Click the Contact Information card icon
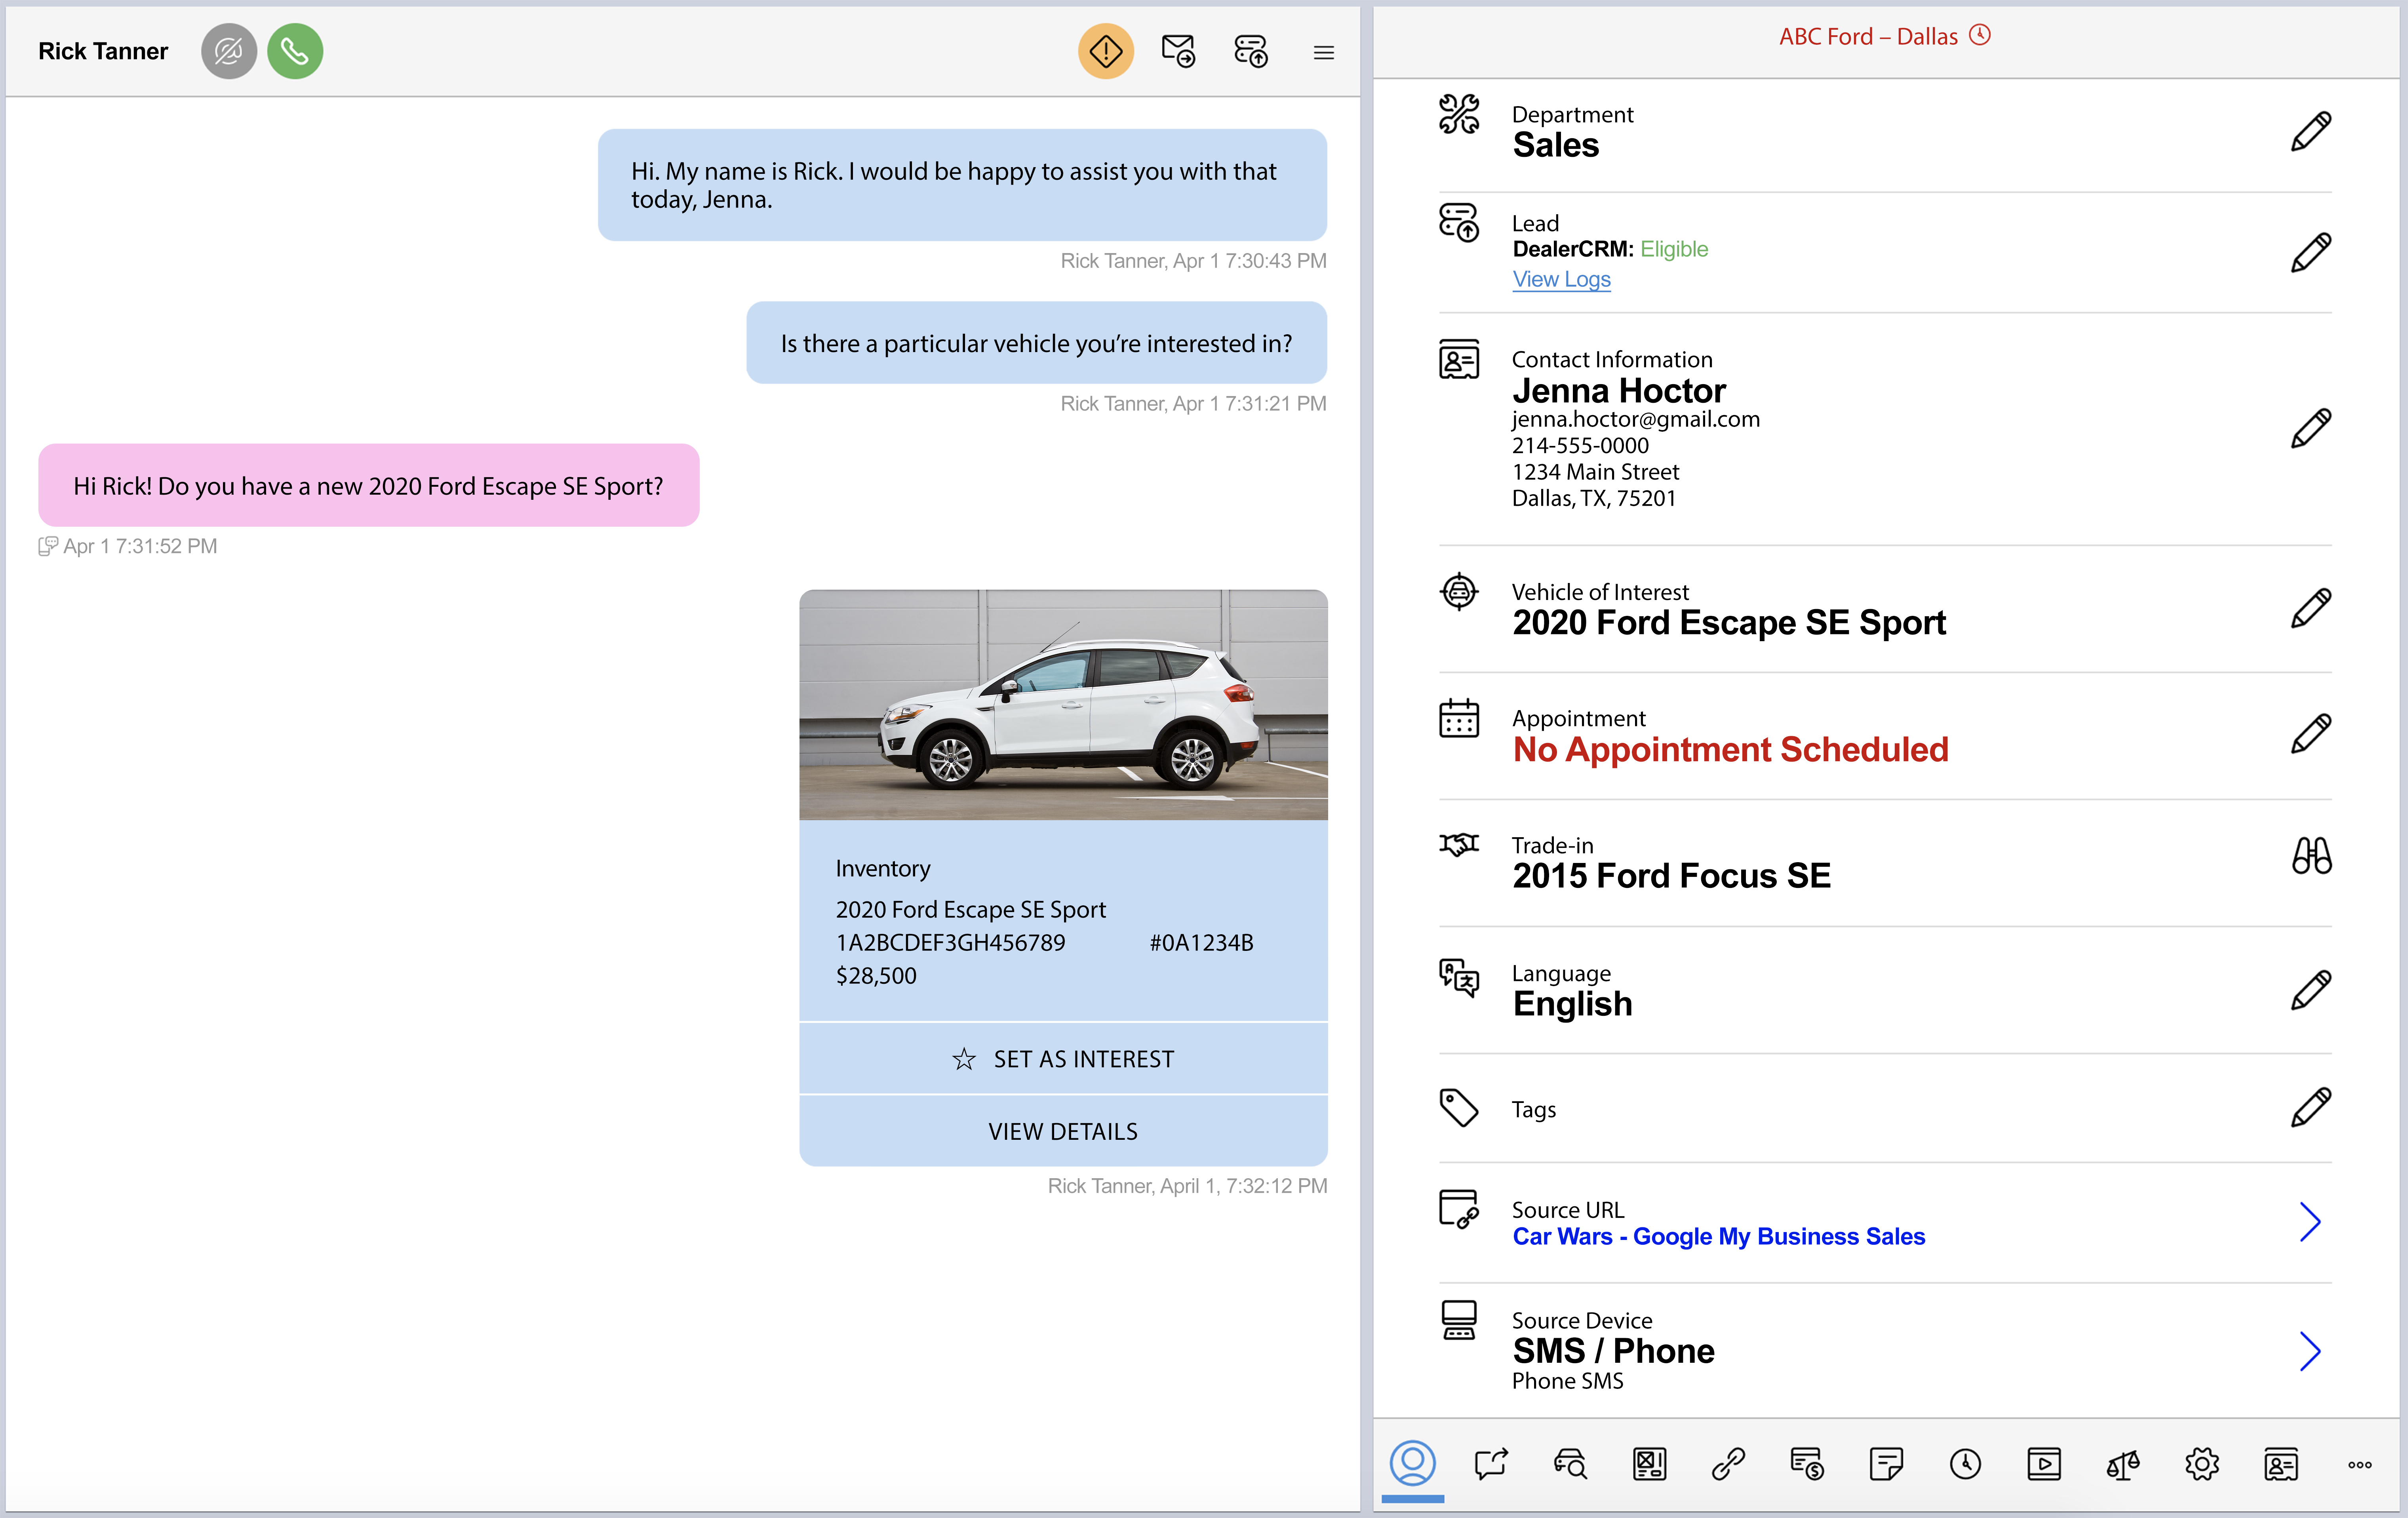The image size is (2408, 1518). click(x=1459, y=359)
